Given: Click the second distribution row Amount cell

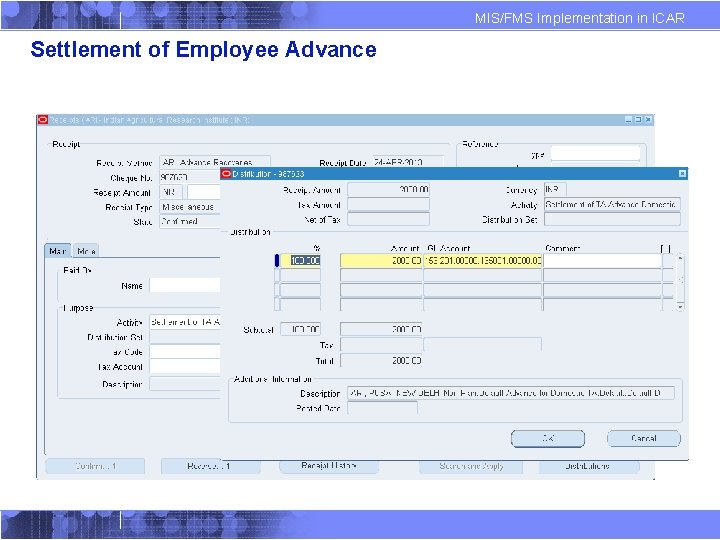Looking at the screenshot, I should pos(381,275).
